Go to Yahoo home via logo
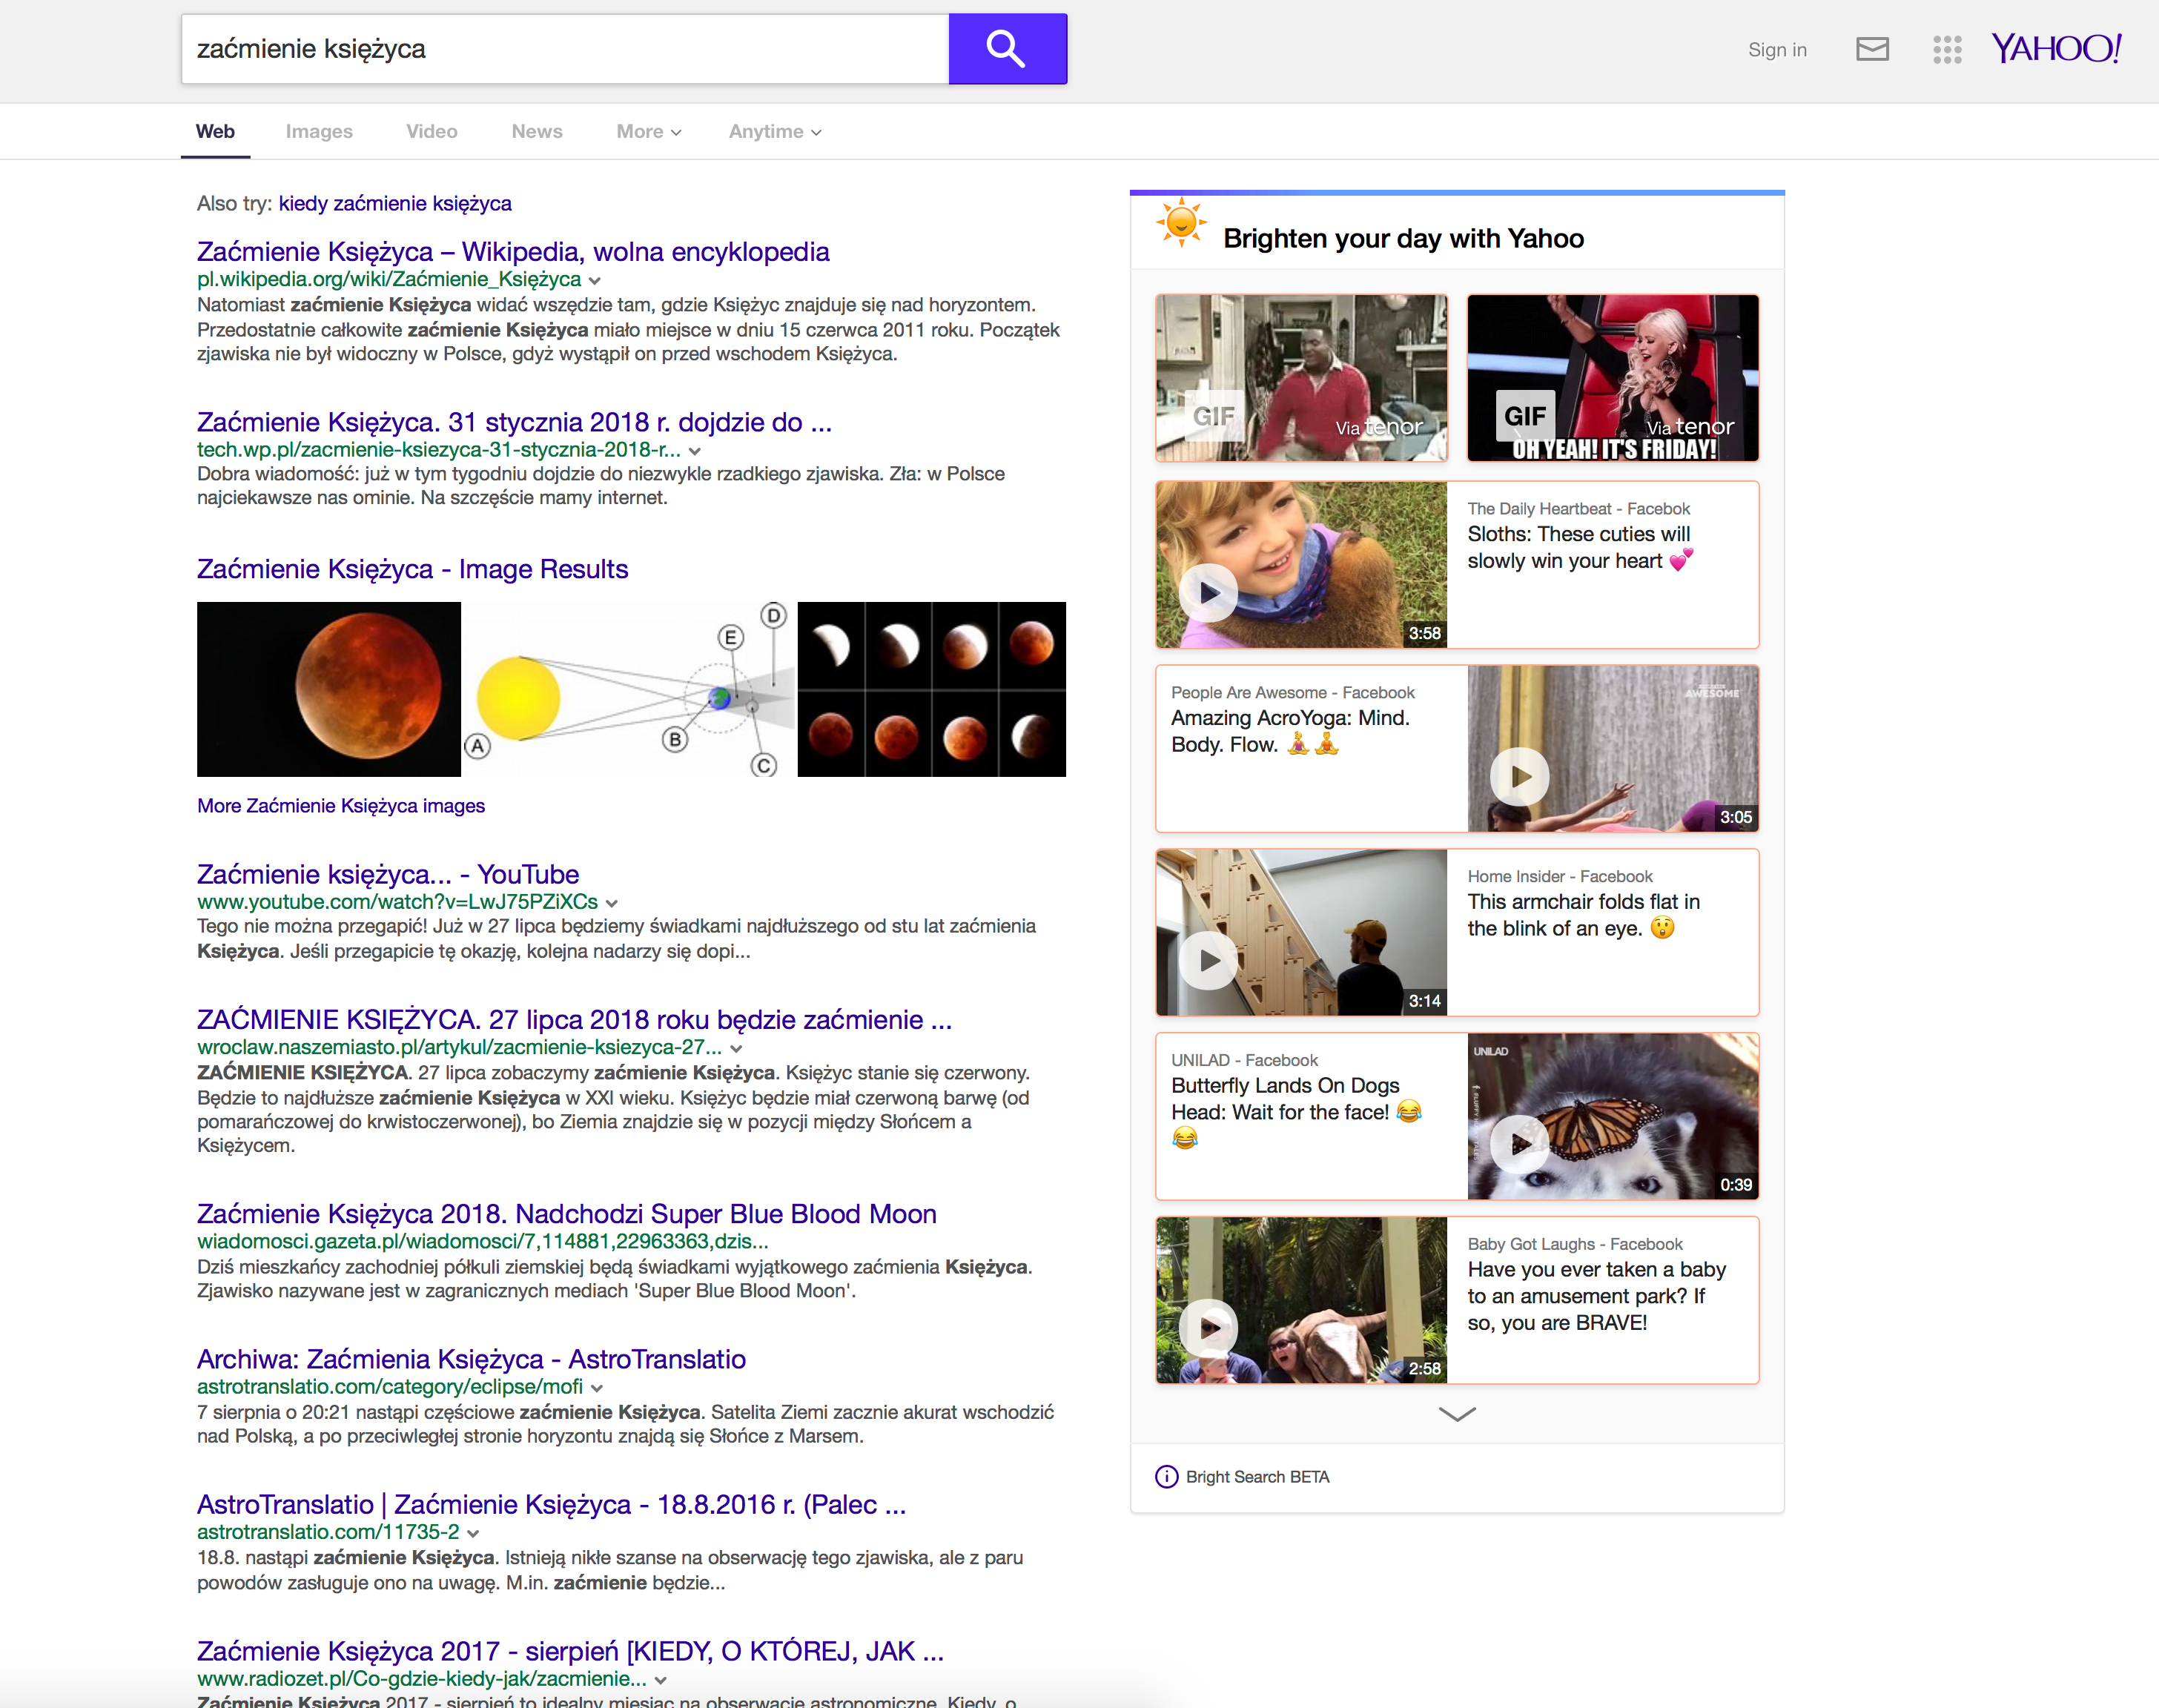Image resolution: width=2159 pixels, height=1708 pixels. pyautogui.click(x=2056, y=48)
